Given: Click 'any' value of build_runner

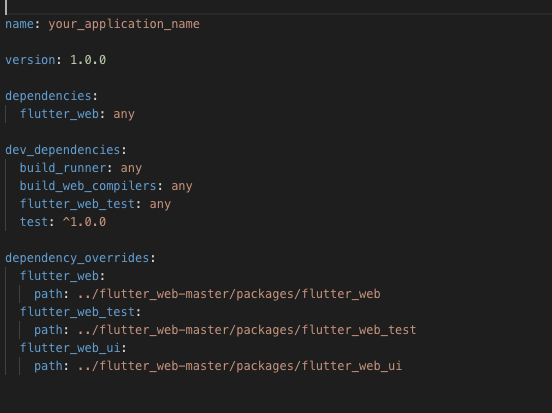Looking at the screenshot, I should pyautogui.click(x=131, y=168).
